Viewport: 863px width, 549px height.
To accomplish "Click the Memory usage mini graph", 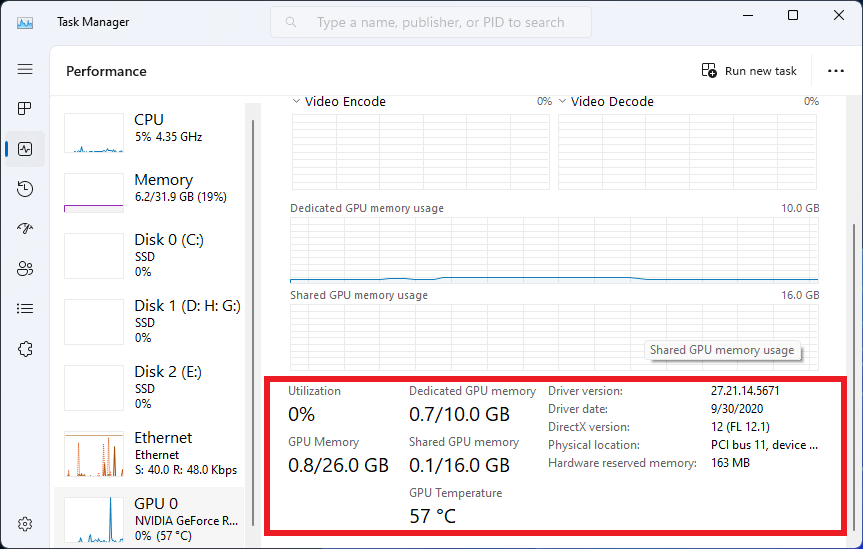I will tap(94, 193).
